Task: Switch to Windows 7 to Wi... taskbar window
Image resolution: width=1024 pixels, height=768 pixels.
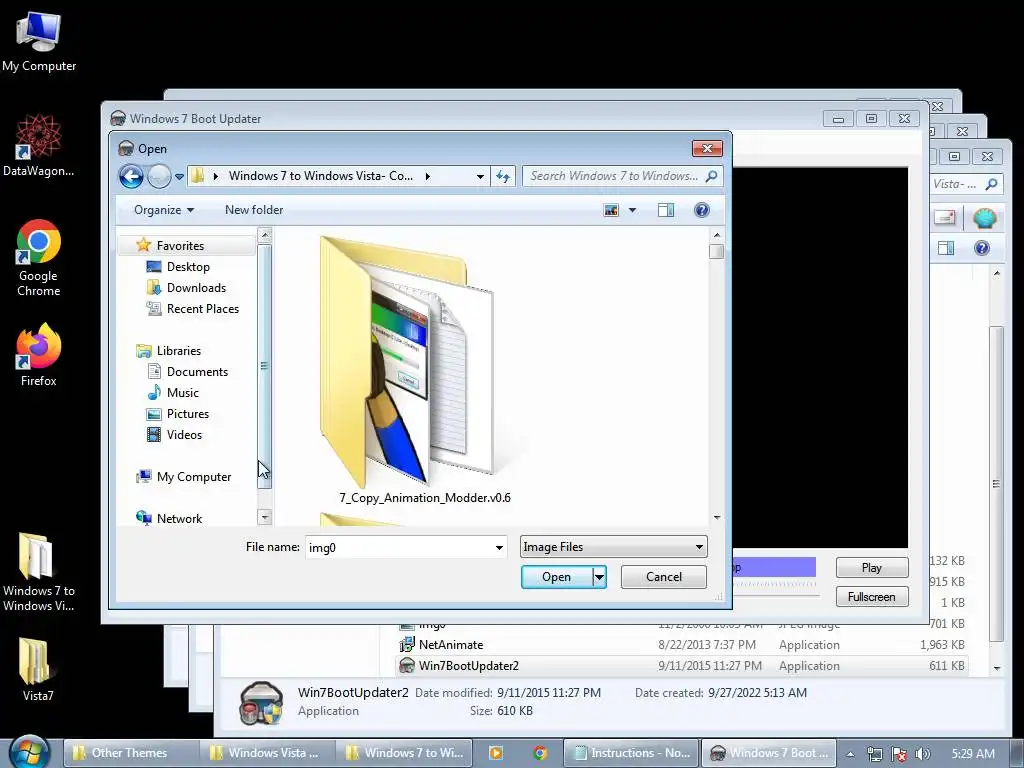Action: click(404, 753)
